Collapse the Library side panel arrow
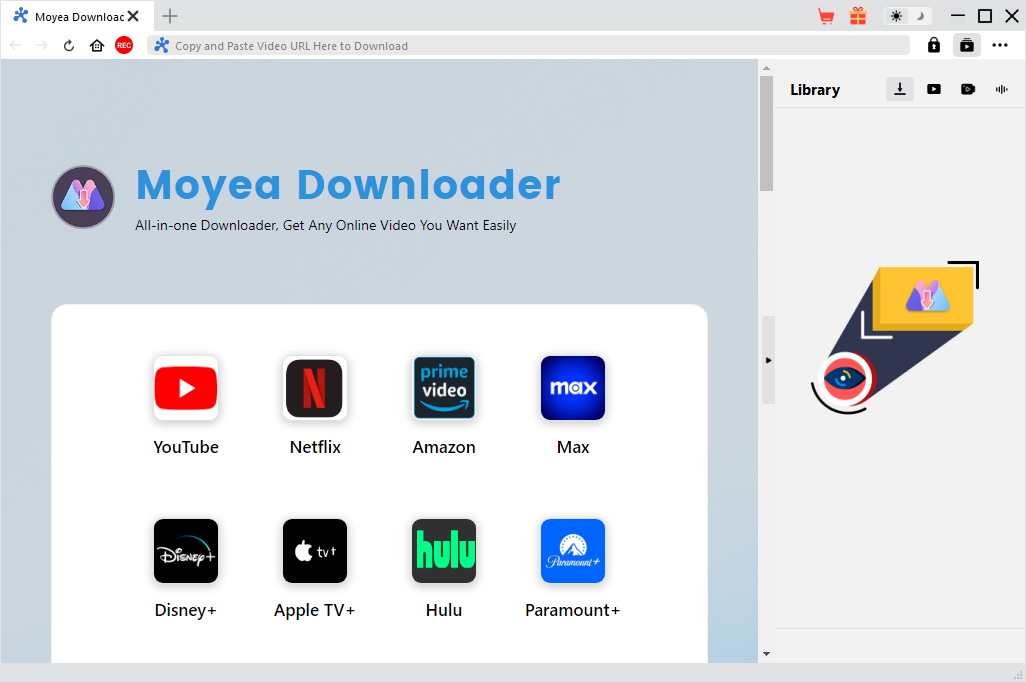The height and width of the screenshot is (682, 1026). pyautogui.click(x=768, y=360)
